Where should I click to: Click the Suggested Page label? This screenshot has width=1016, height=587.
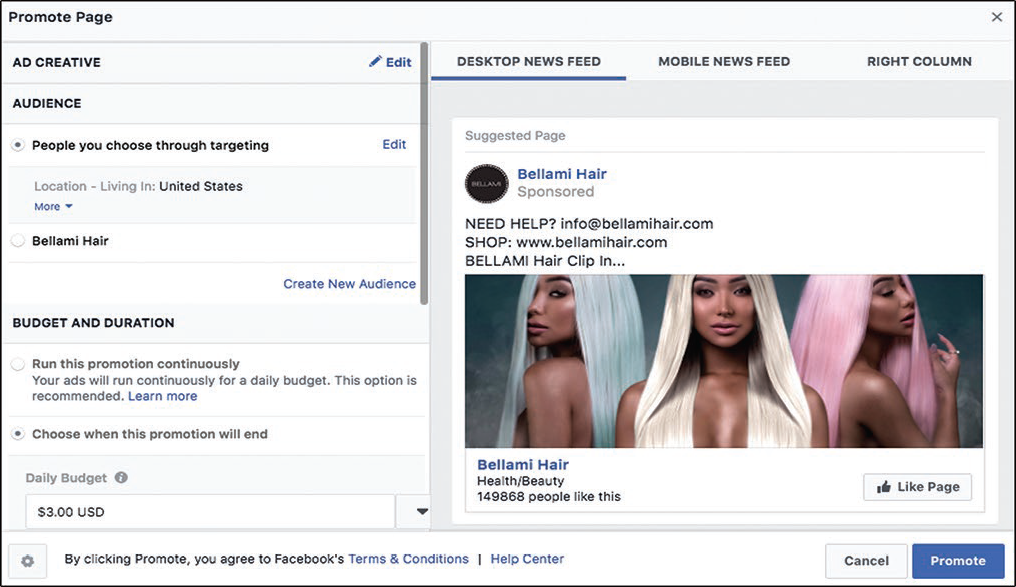click(x=515, y=135)
